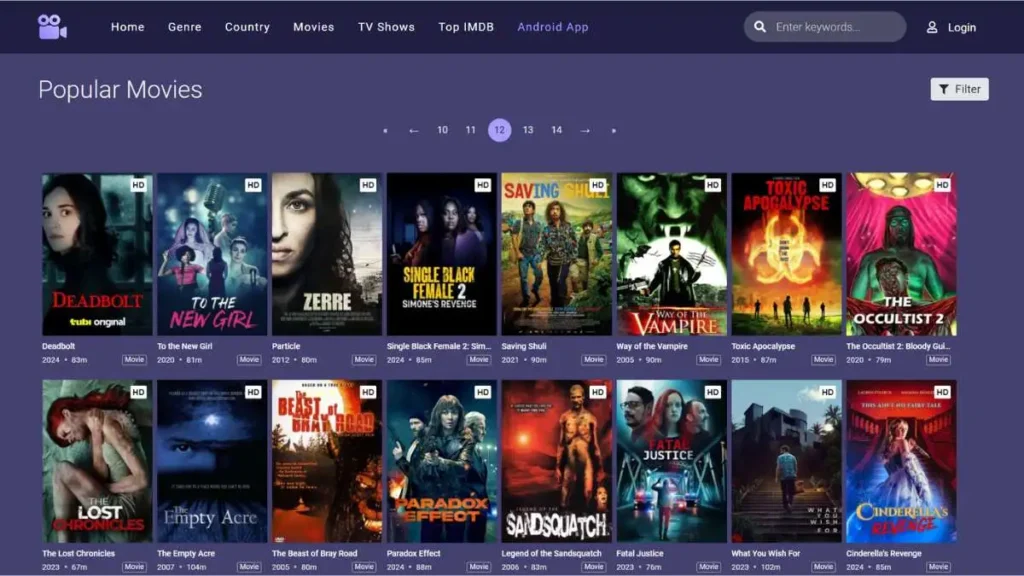Image resolution: width=1024 pixels, height=576 pixels.
Task: Click the search magnifier icon
Action: [x=760, y=27]
